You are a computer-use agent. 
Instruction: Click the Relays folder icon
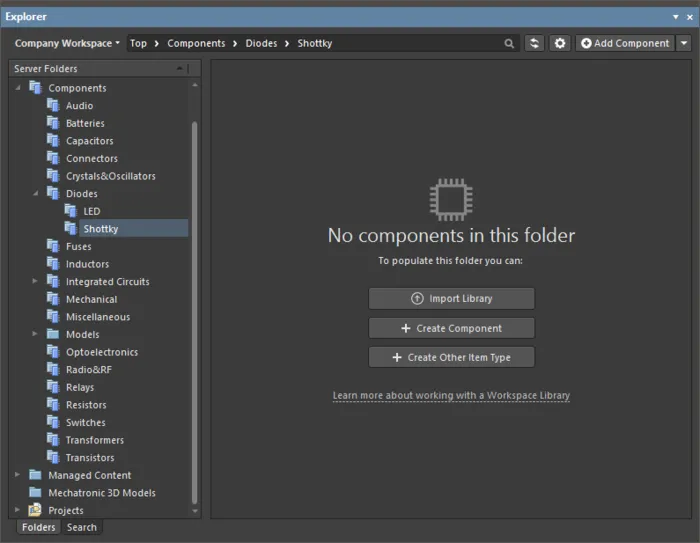coord(53,387)
